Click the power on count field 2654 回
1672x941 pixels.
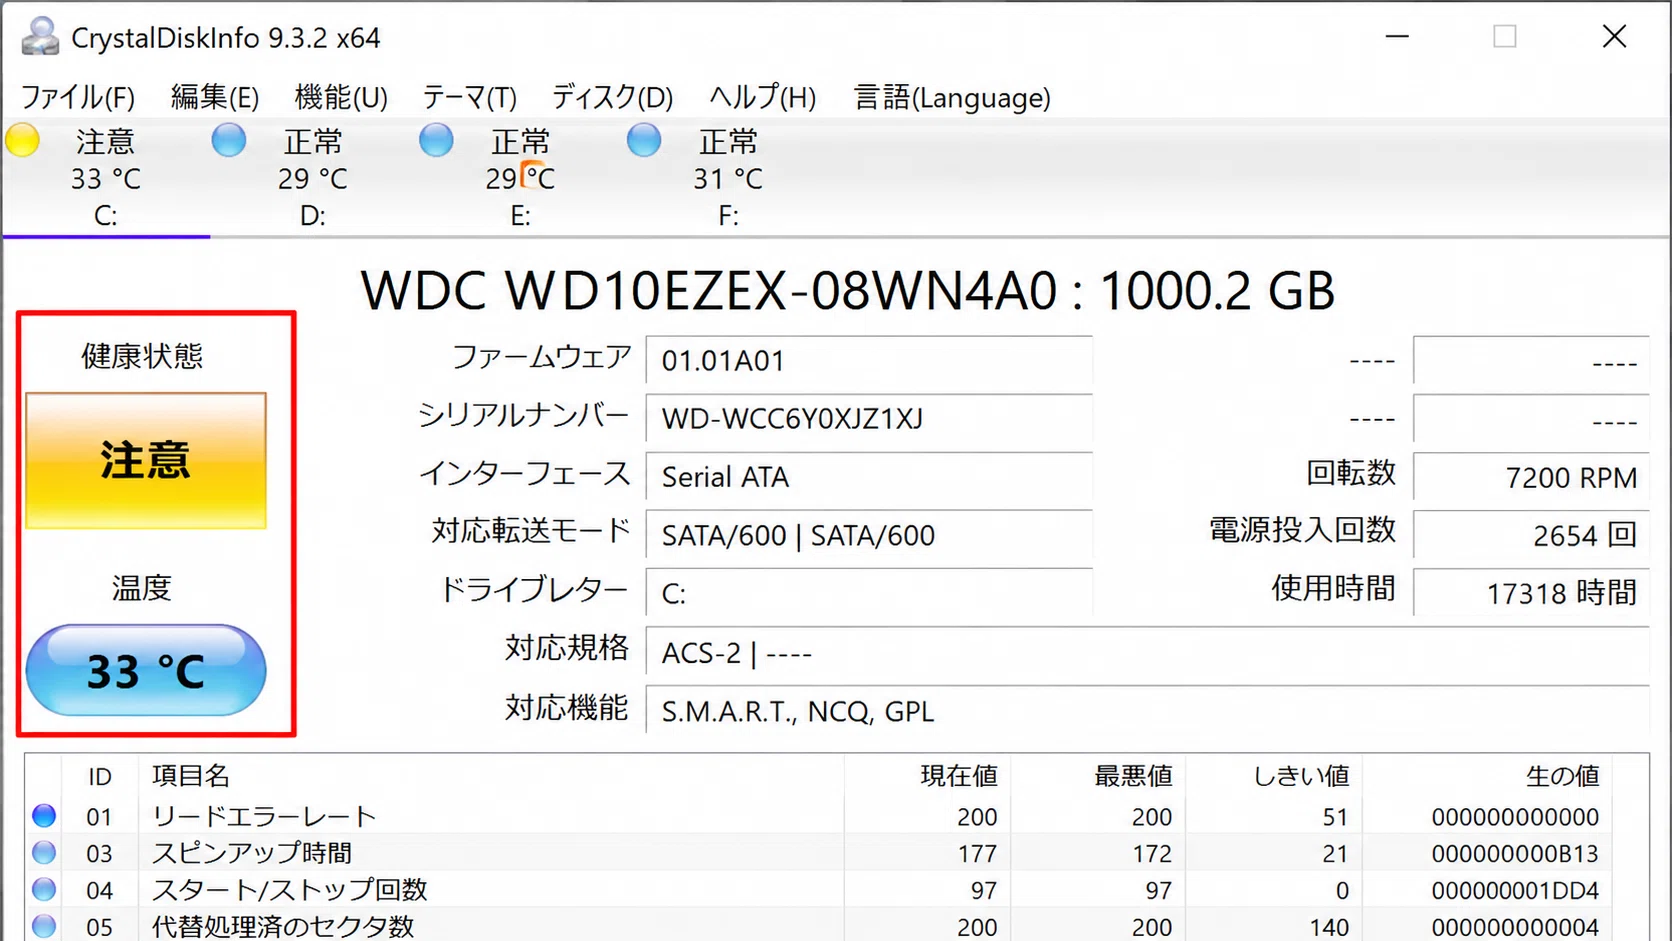pos(1531,535)
